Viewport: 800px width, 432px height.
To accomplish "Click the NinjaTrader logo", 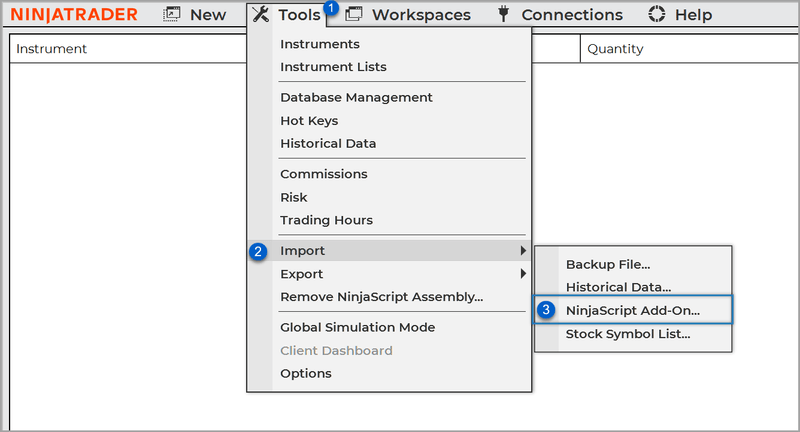I will [x=74, y=15].
